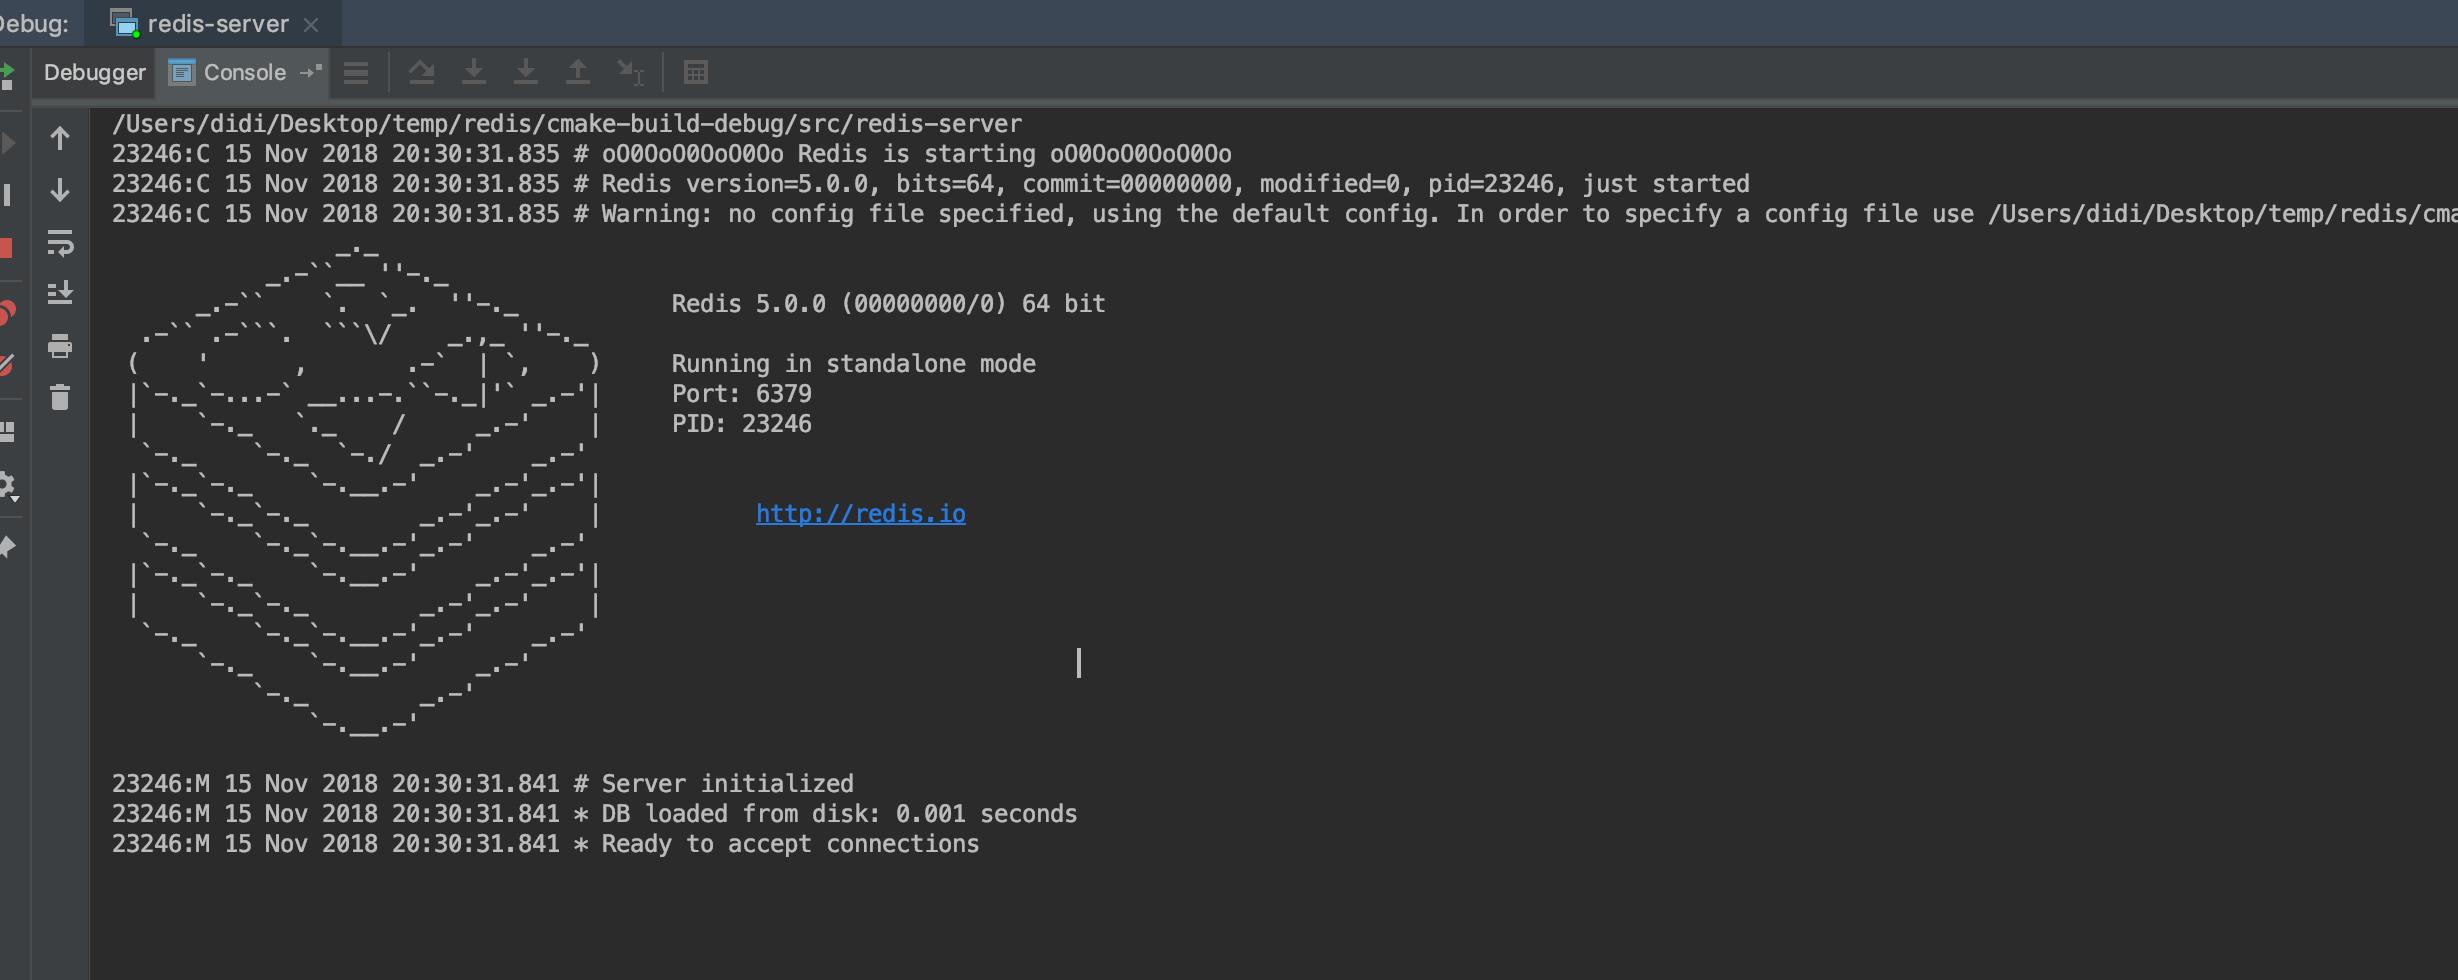
Task: Open the http://redis.io link
Action: pyautogui.click(x=860, y=514)
